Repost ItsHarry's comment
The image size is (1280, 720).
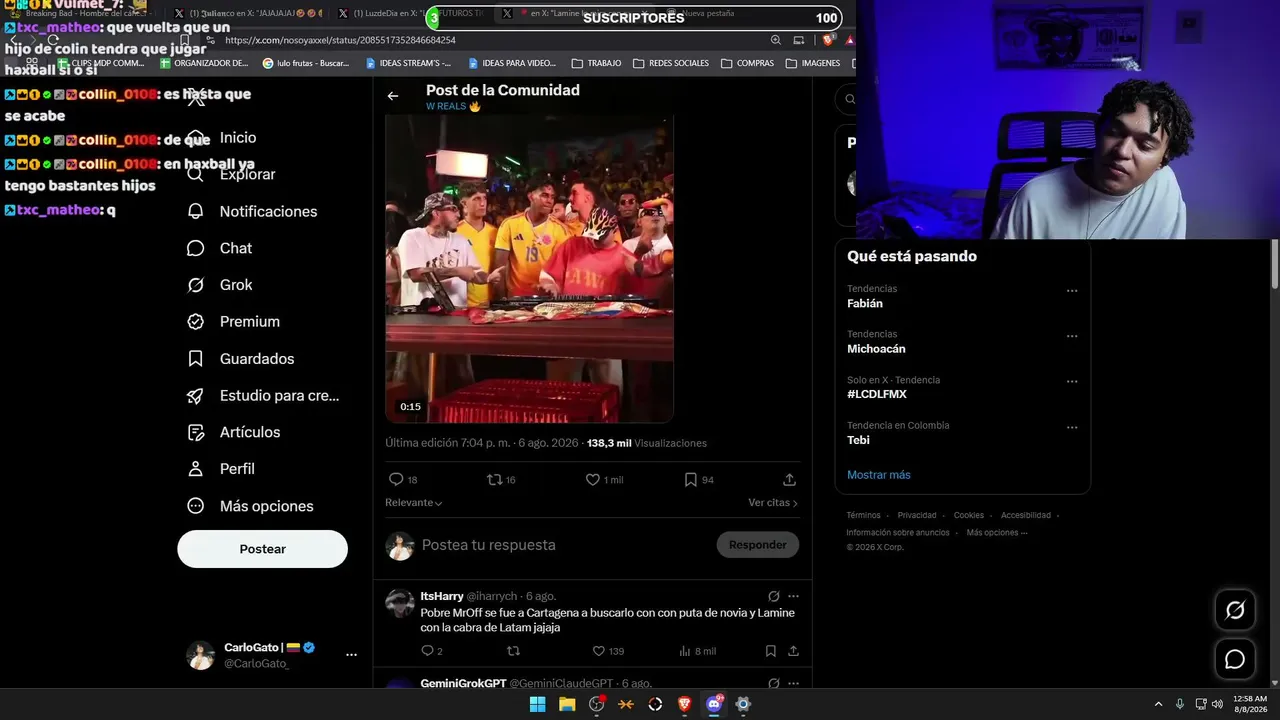pos(513,651)
